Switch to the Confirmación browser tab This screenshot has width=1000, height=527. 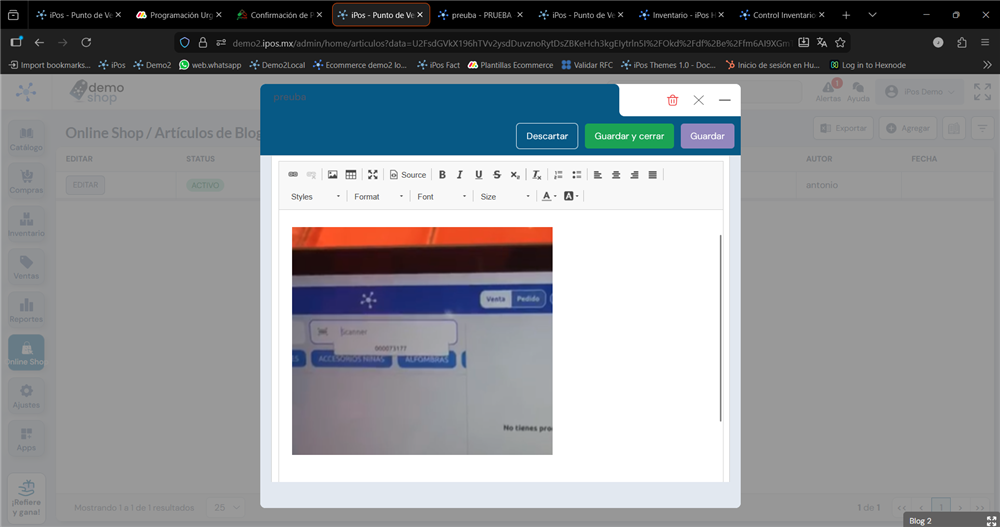point(279,15)
